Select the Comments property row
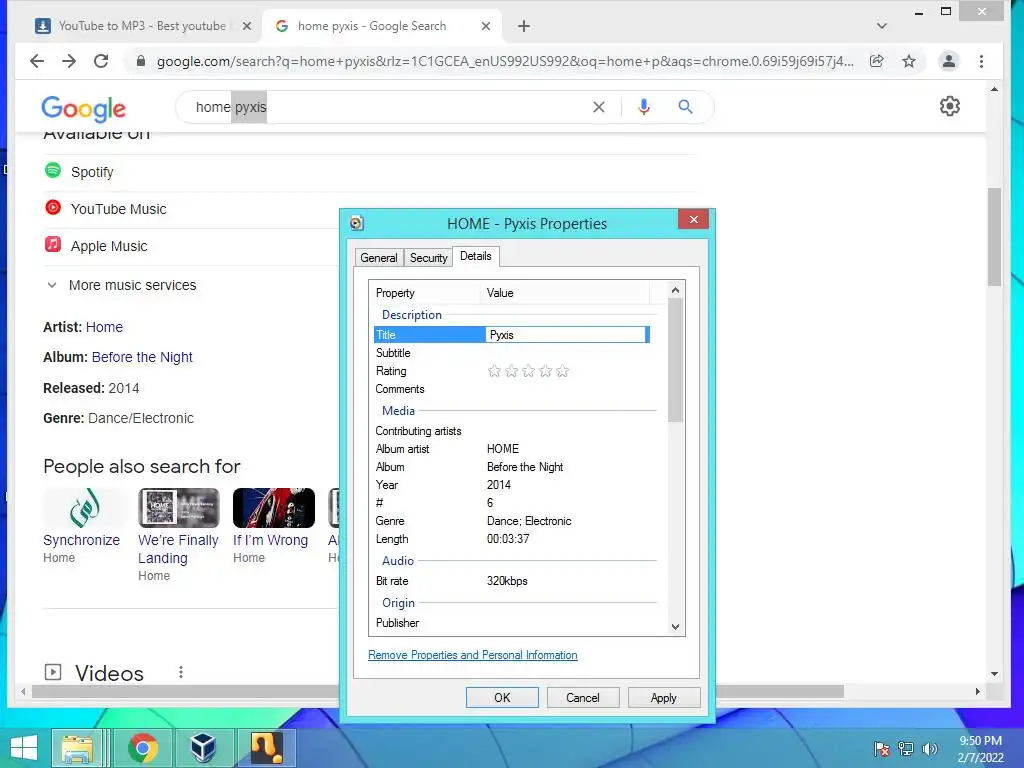The image size is (1024, 768). [x=511, y=389]
